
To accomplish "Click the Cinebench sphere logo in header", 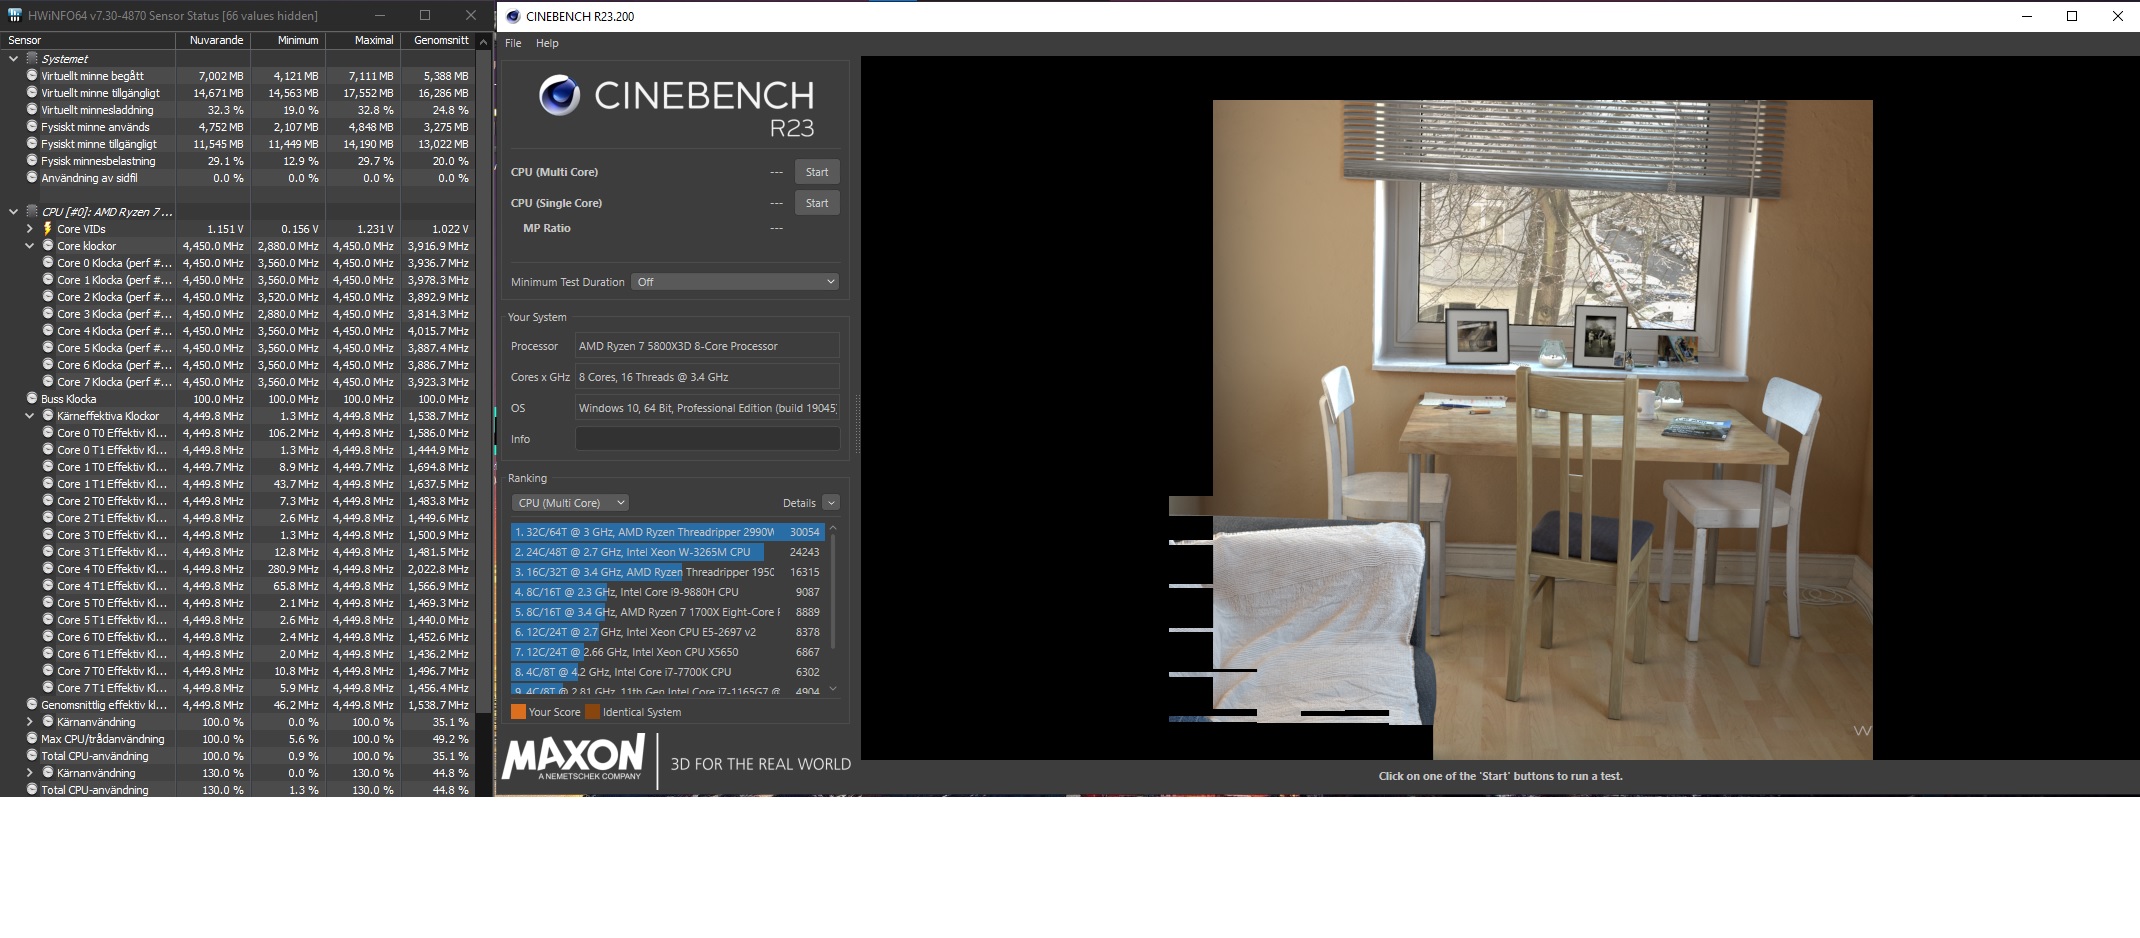I will click(559, 96).
